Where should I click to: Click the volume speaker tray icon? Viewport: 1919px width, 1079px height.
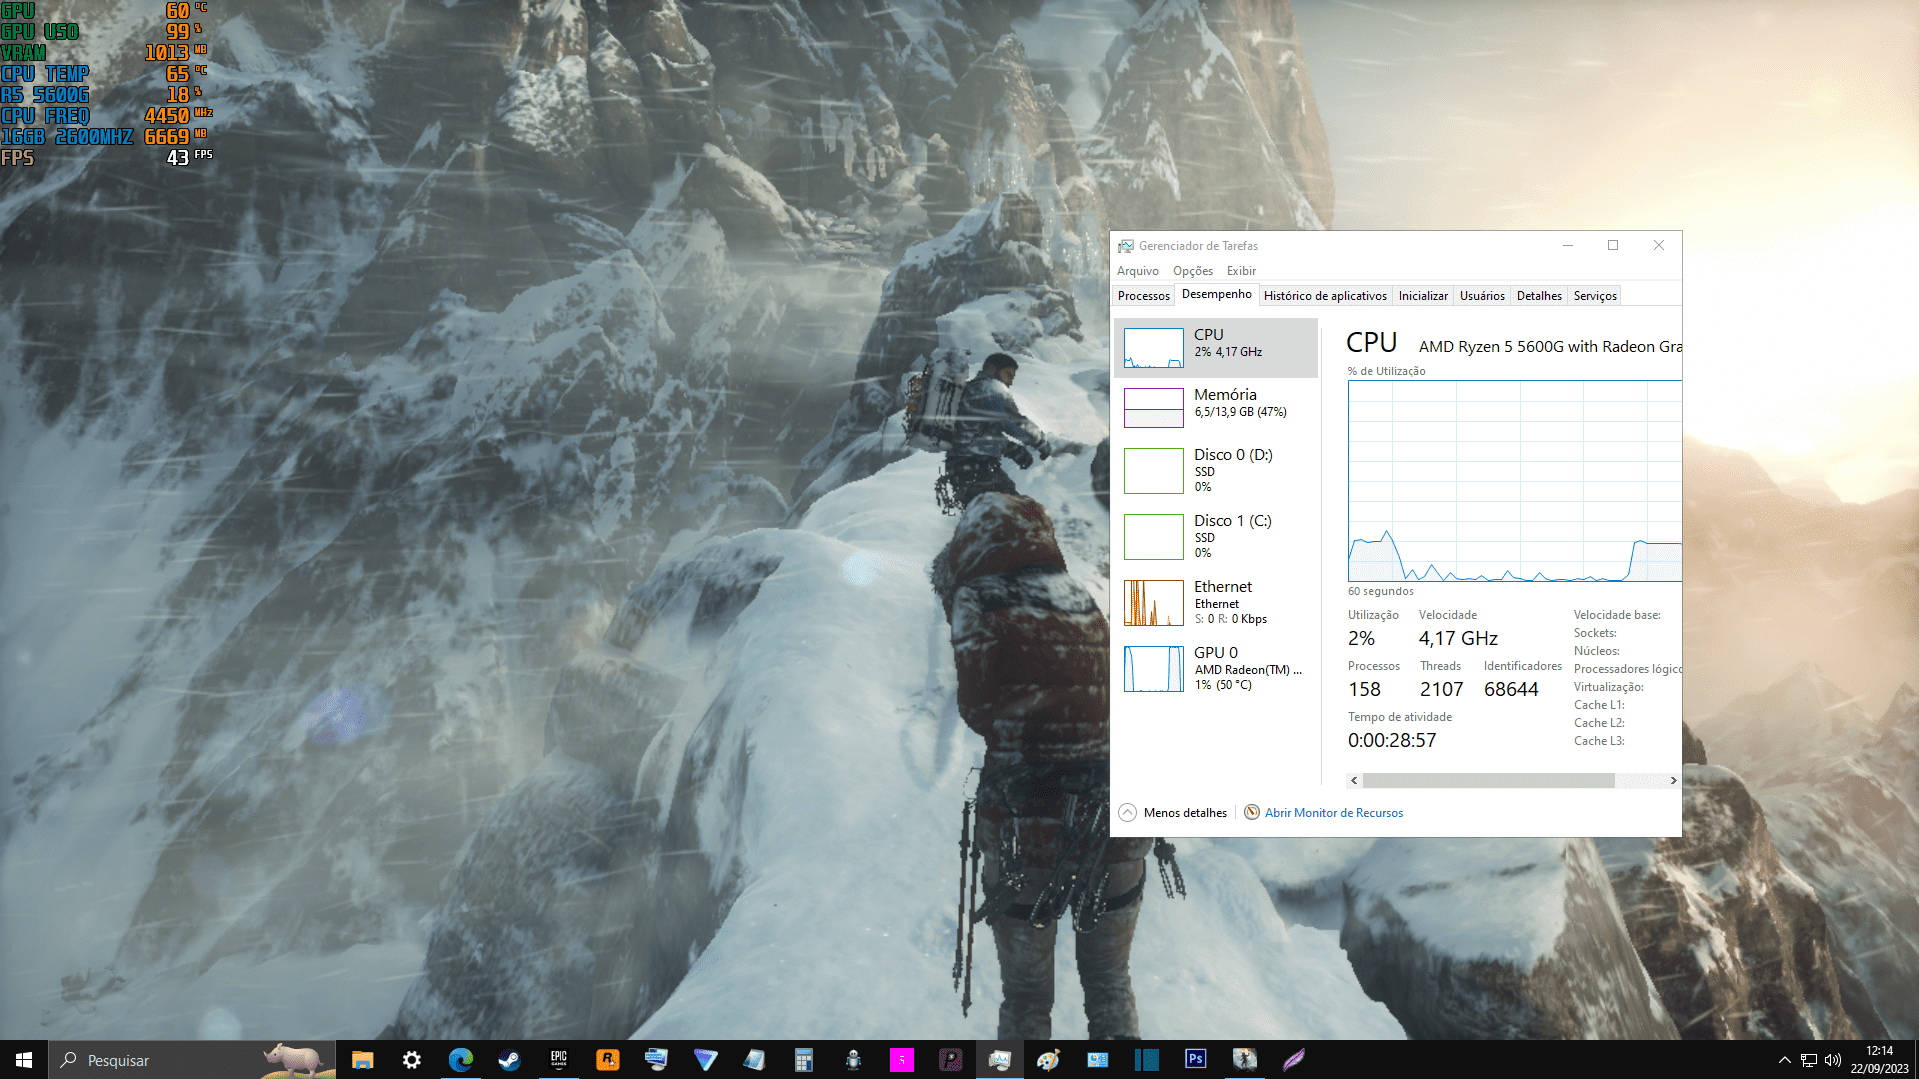(x=1833, y=1060)
